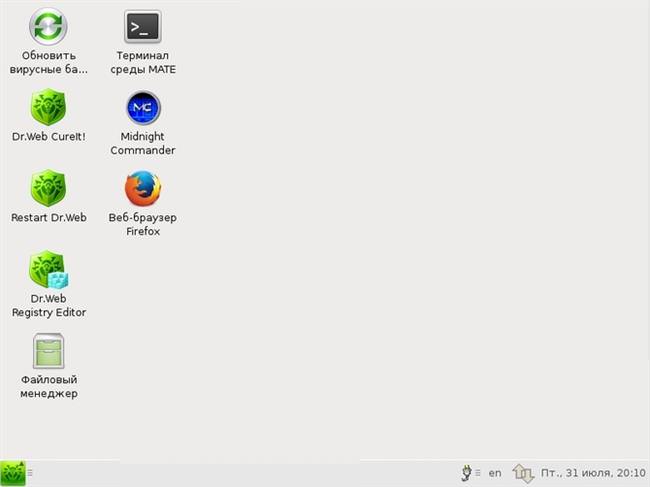Select the Firefox web browser icon
The width and height of the screenshot is (650, 487).
[143, 189]
